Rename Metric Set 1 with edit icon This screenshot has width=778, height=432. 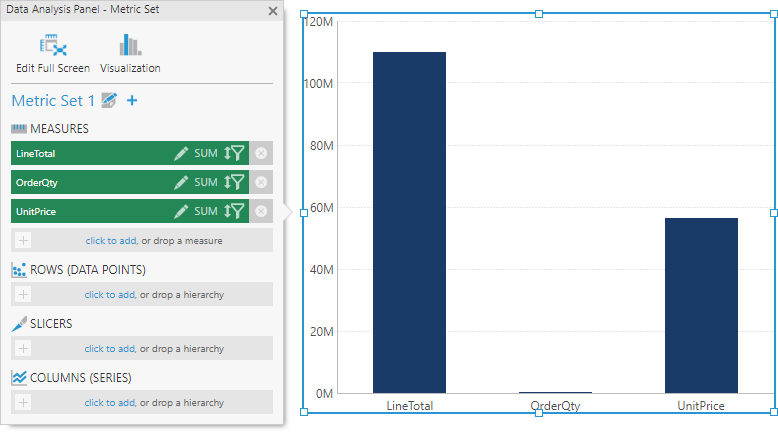click(x=110, y=101)
